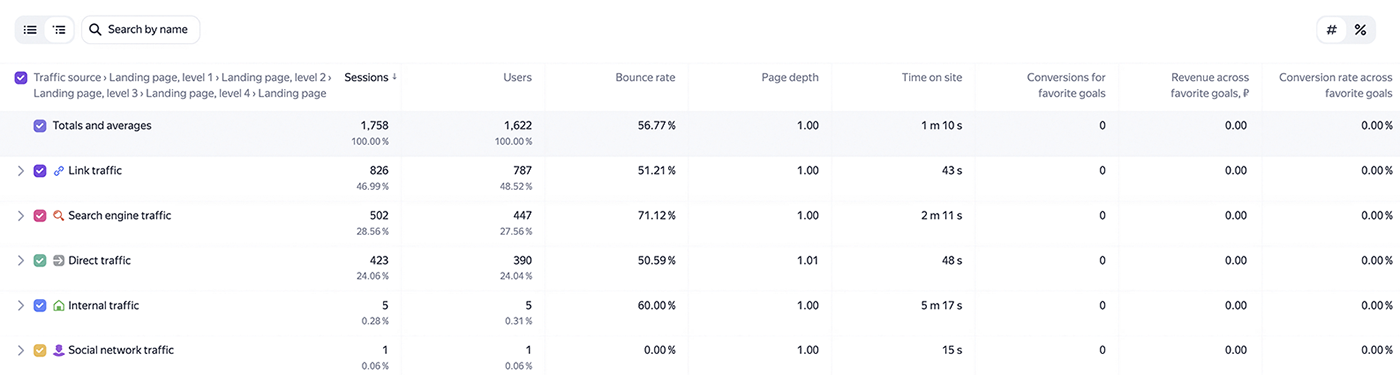Click the 50.59% bounce rate cell
Screen dimensions: 1400x375
[x=656, y=261]
